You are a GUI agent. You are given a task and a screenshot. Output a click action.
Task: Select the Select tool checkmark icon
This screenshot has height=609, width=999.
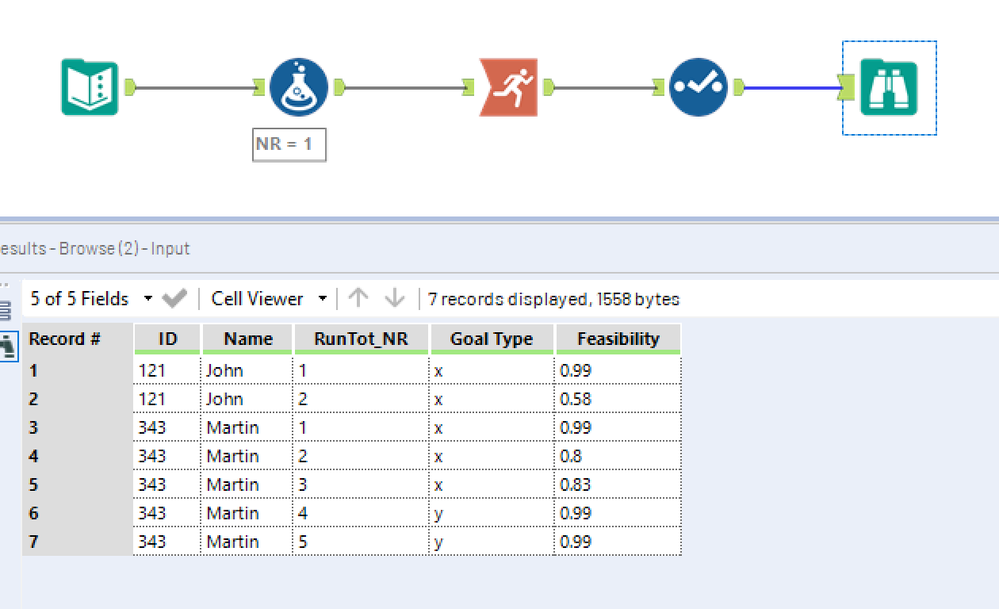pyautogui.click(x=698, y=87)
